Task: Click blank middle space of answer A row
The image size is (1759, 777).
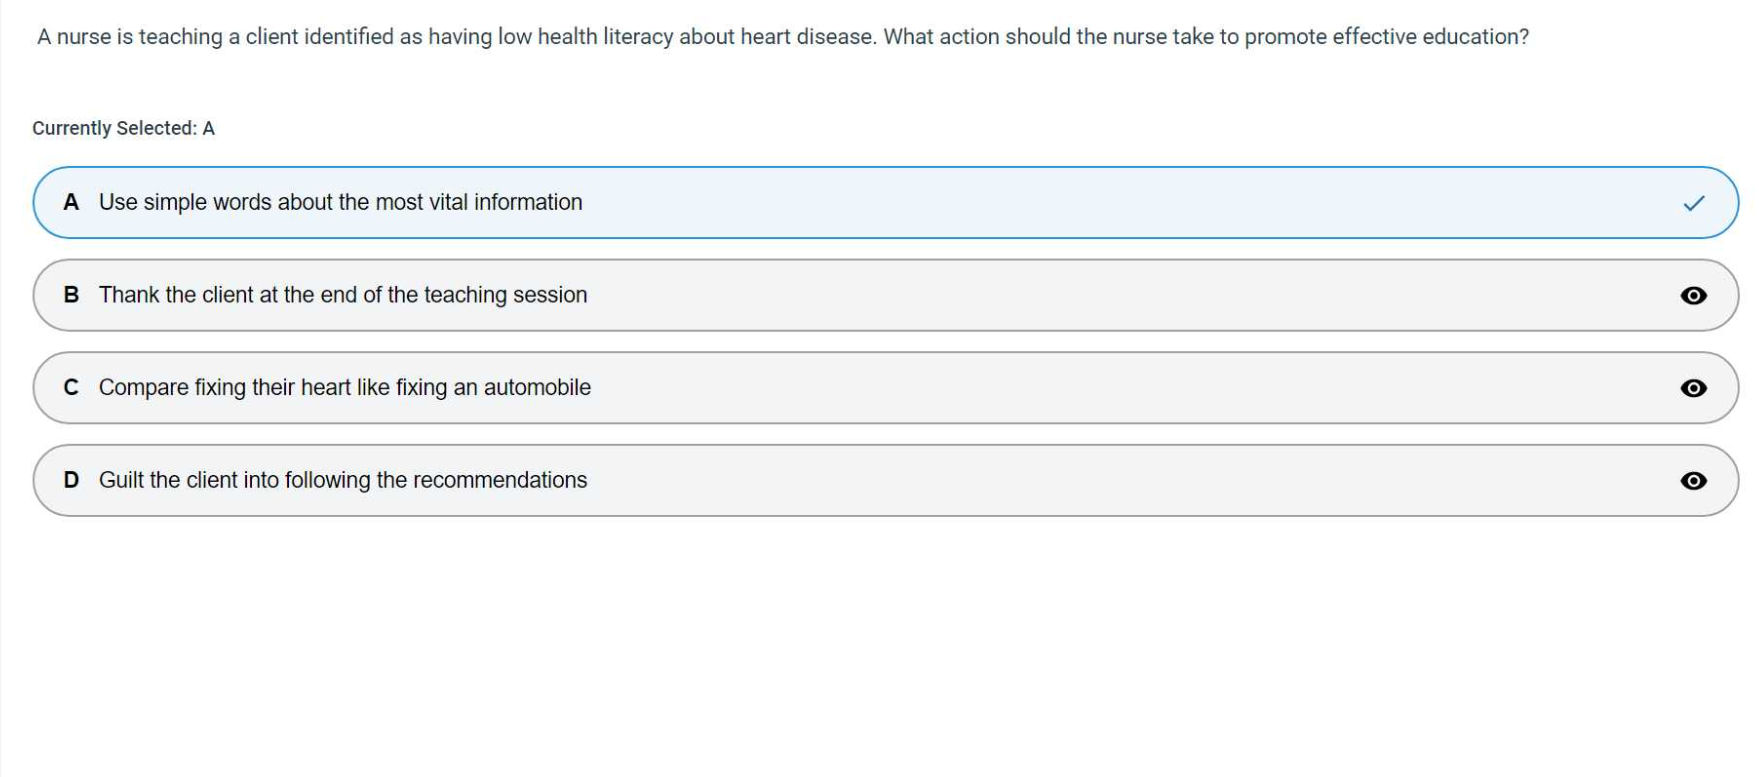Action: pyautogui.click(x=1100, y=203)
